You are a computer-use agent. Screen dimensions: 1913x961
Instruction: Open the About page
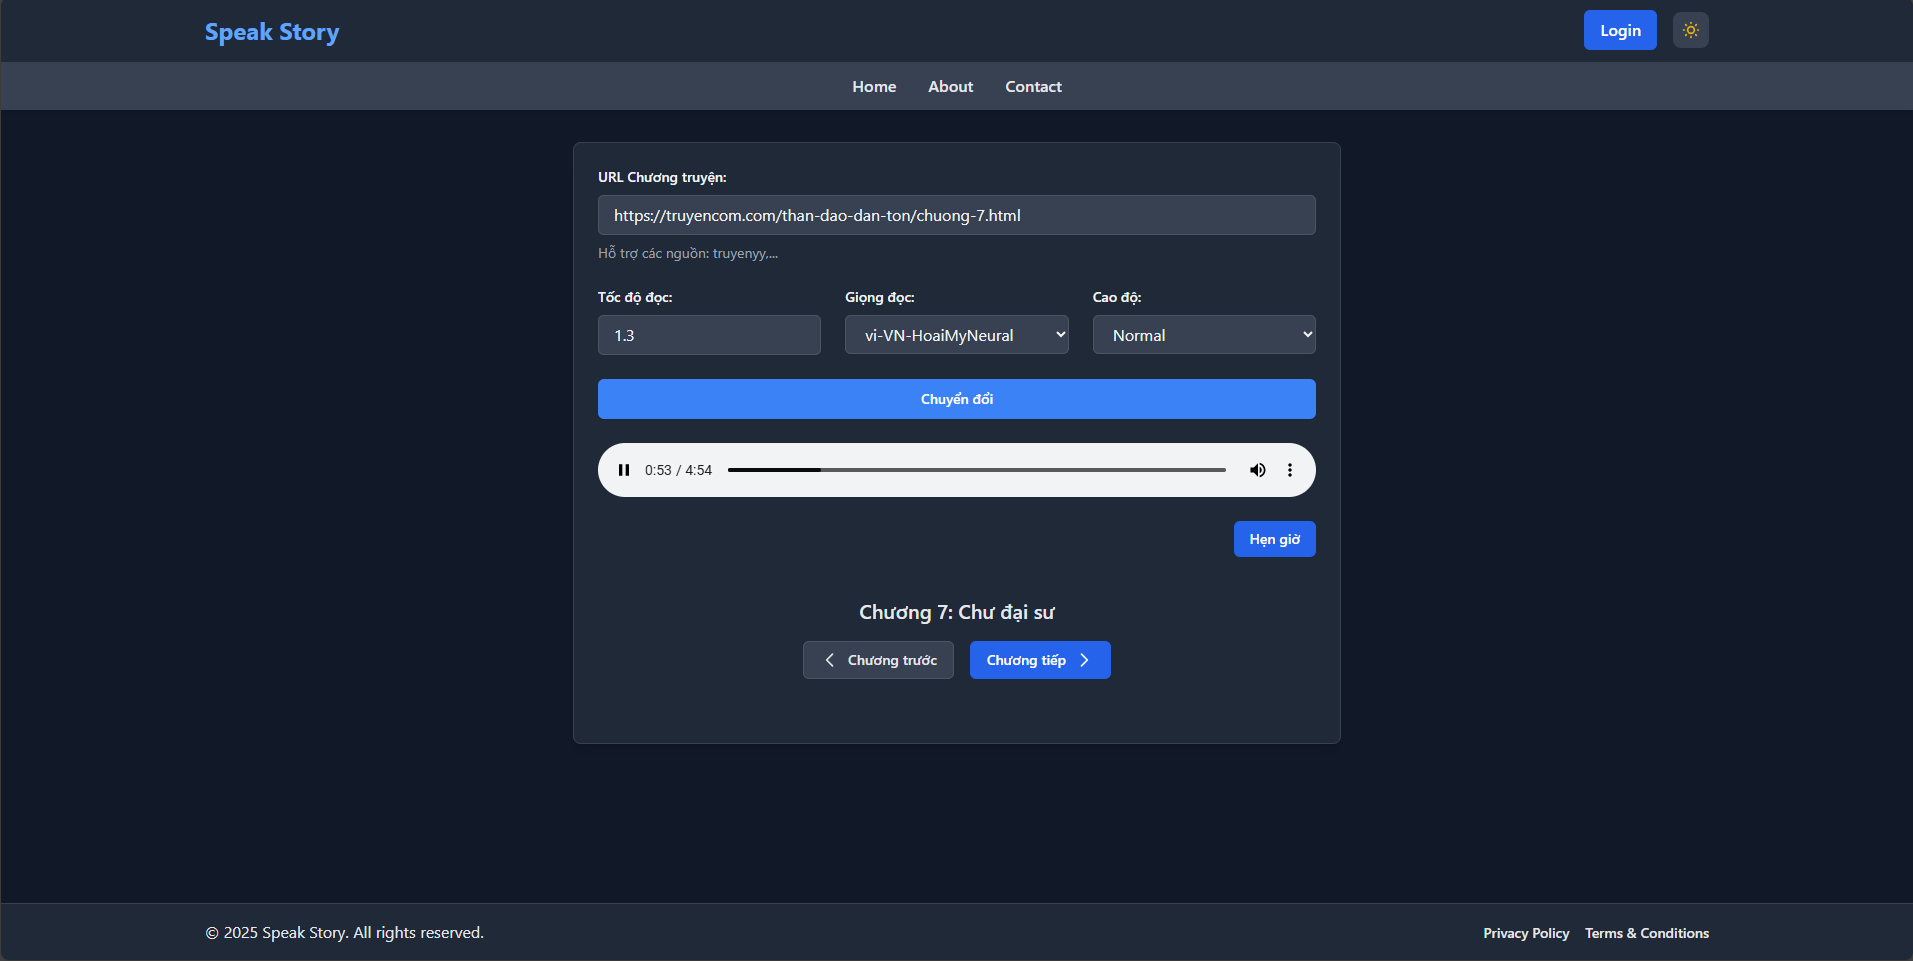pyautogui.click(x=950, y=87)
